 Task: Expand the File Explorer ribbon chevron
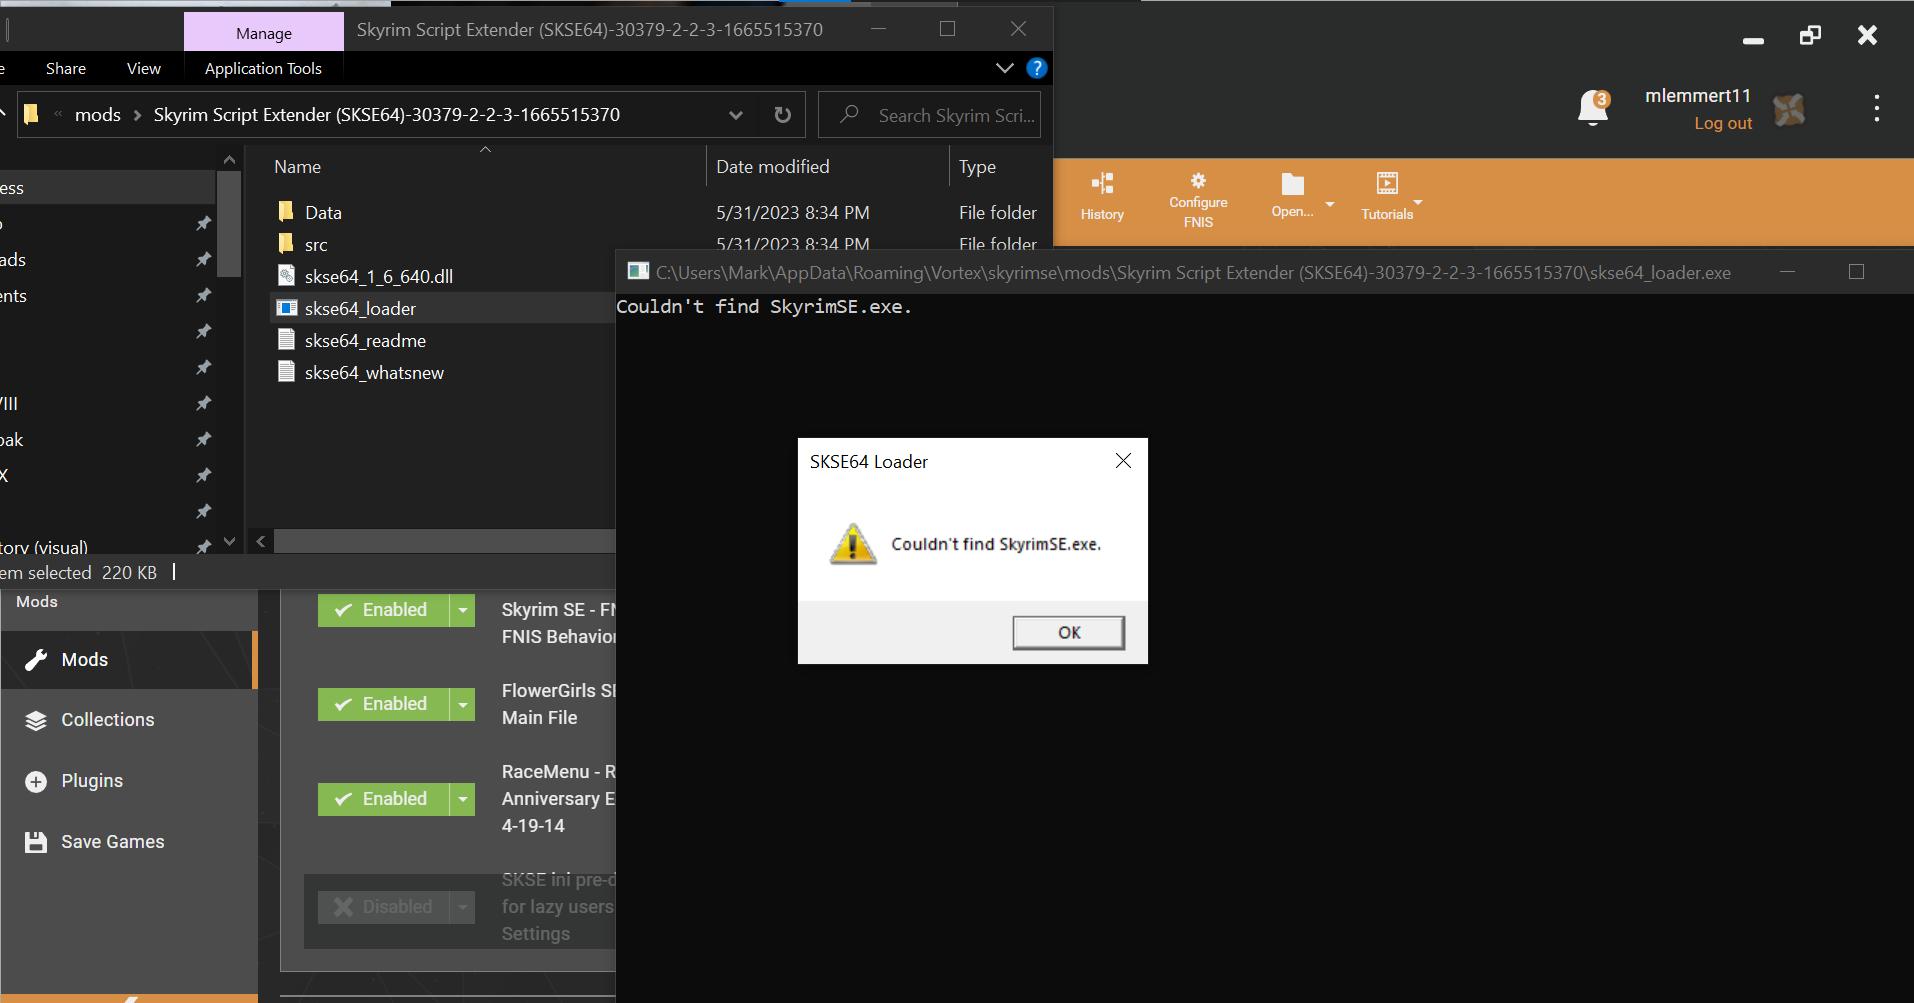1005,68
